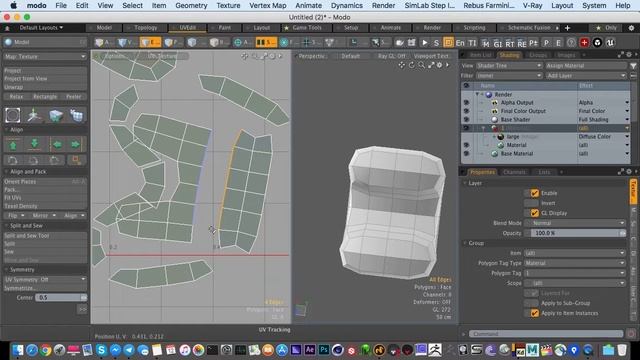This screenshot has height=360, width=640.
Task: Select the circular Relax UV tool icon
Action: pyautogui.click(x=13, y=115)
